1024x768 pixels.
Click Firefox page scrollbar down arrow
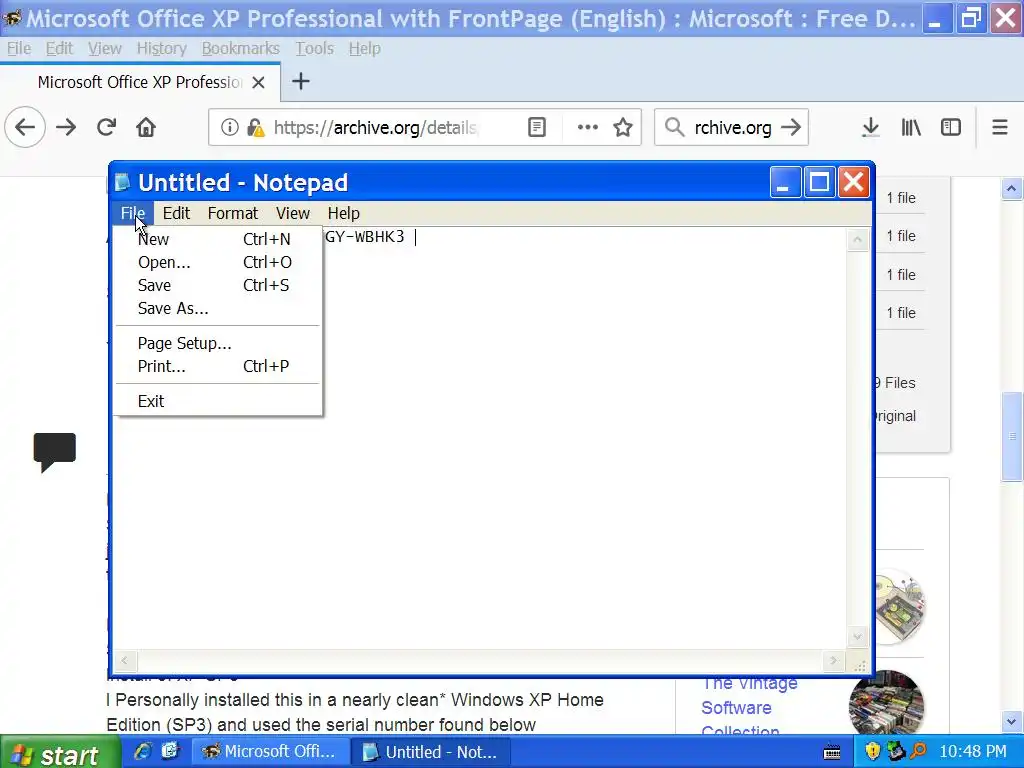[1012, 722]
